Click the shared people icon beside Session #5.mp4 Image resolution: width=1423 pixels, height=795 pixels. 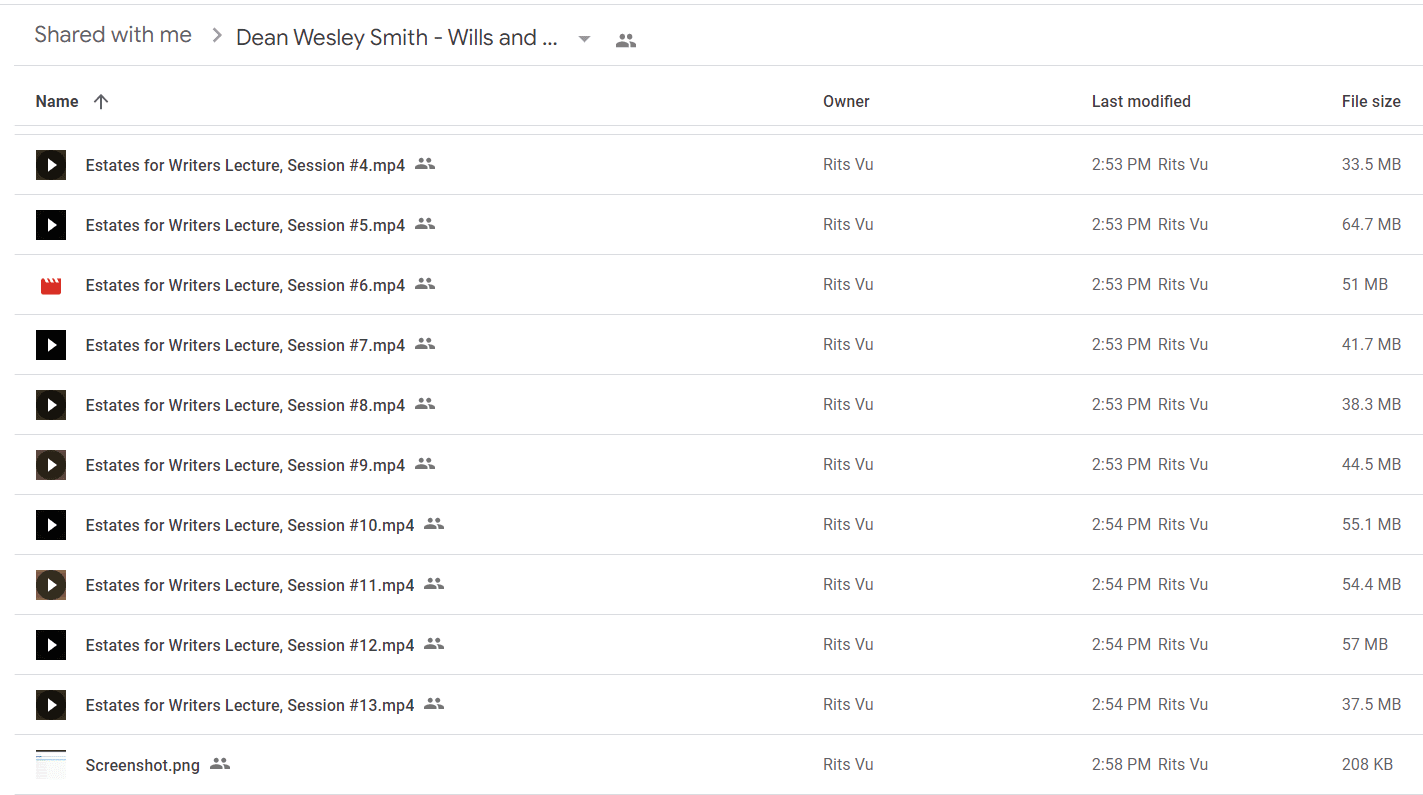tap(425, 224)
